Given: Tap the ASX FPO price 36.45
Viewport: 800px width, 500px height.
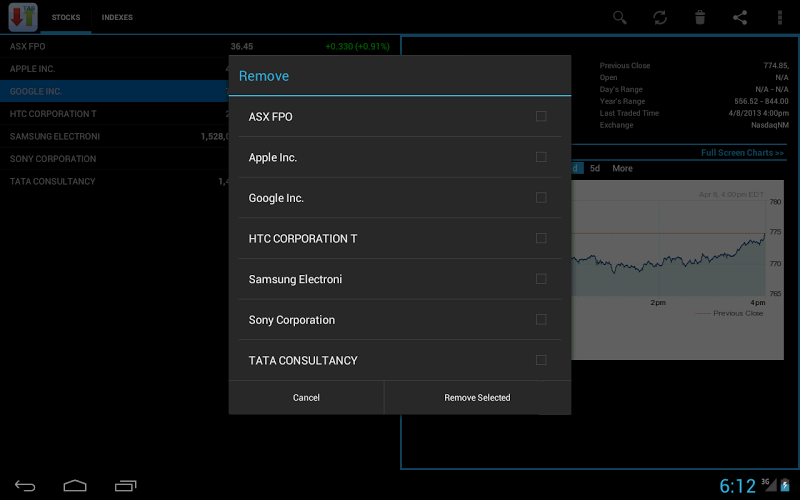Looking at the screenshot, I should [x=241, y=46].
